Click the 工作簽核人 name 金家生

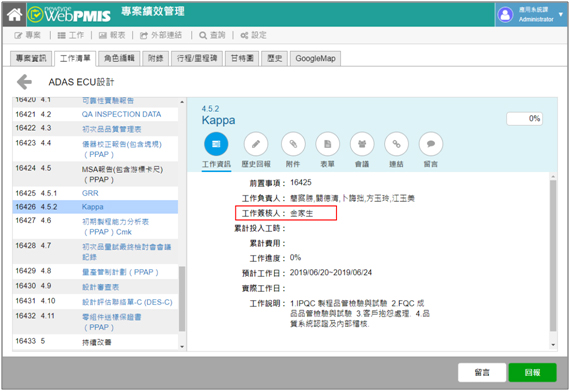click(301, 213)
